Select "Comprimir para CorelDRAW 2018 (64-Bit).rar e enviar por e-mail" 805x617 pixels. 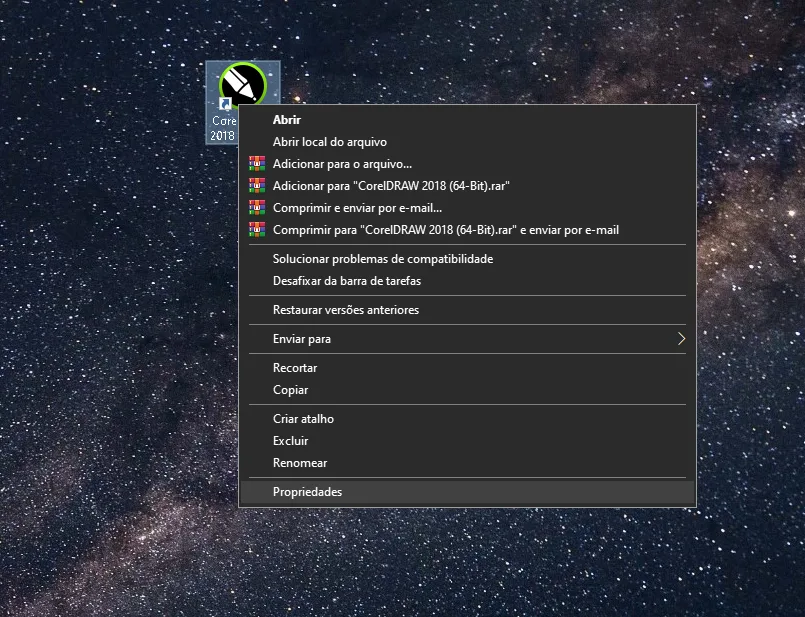coord(445,230)
